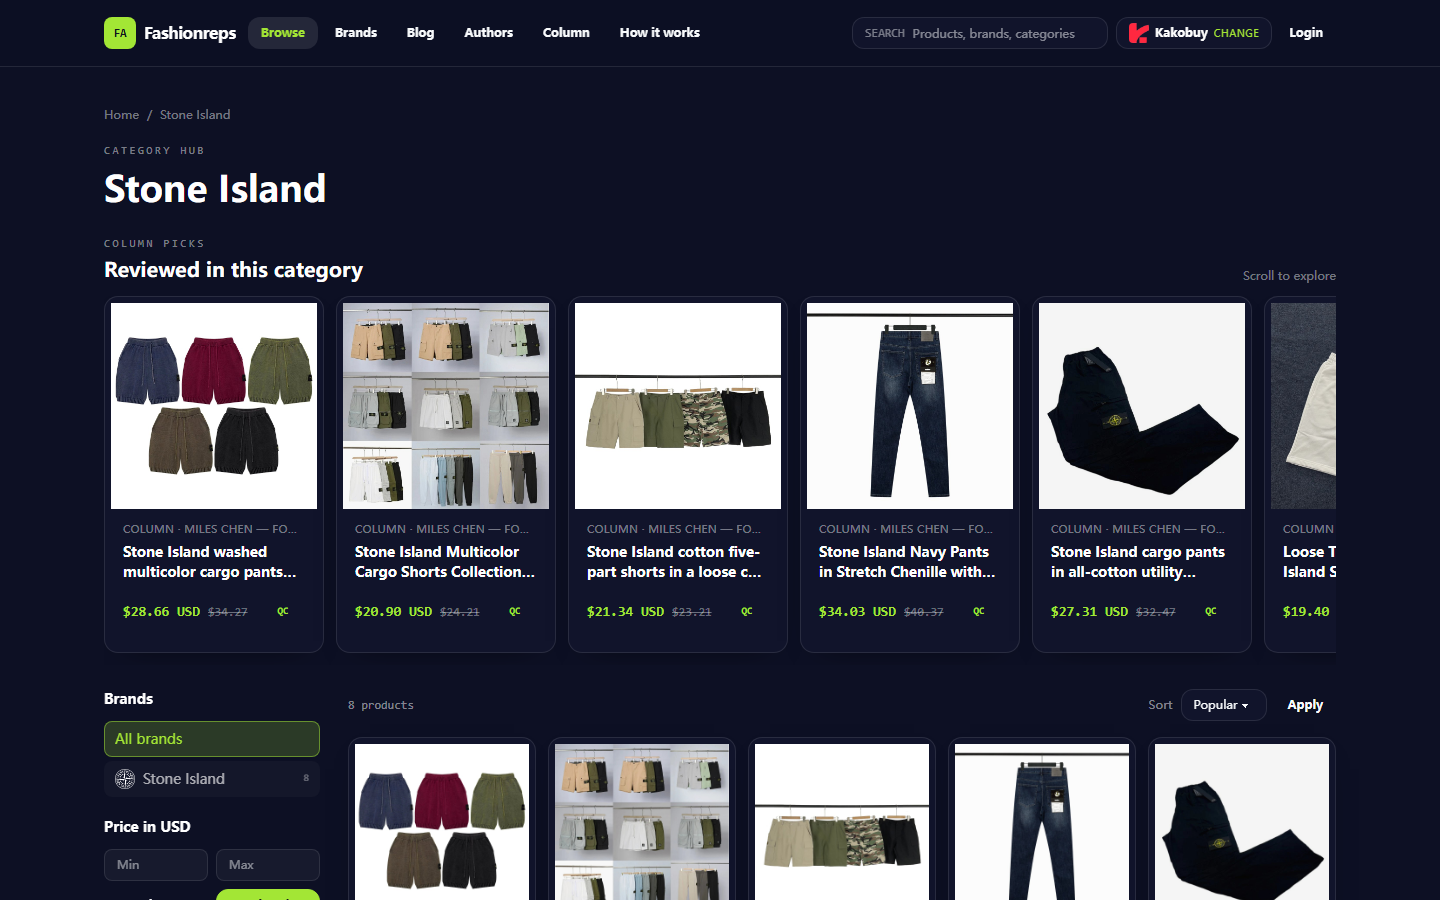Click the QC badge on Navy Pants card
This screenshot has height=900, width=1440.
click(979, 611)
